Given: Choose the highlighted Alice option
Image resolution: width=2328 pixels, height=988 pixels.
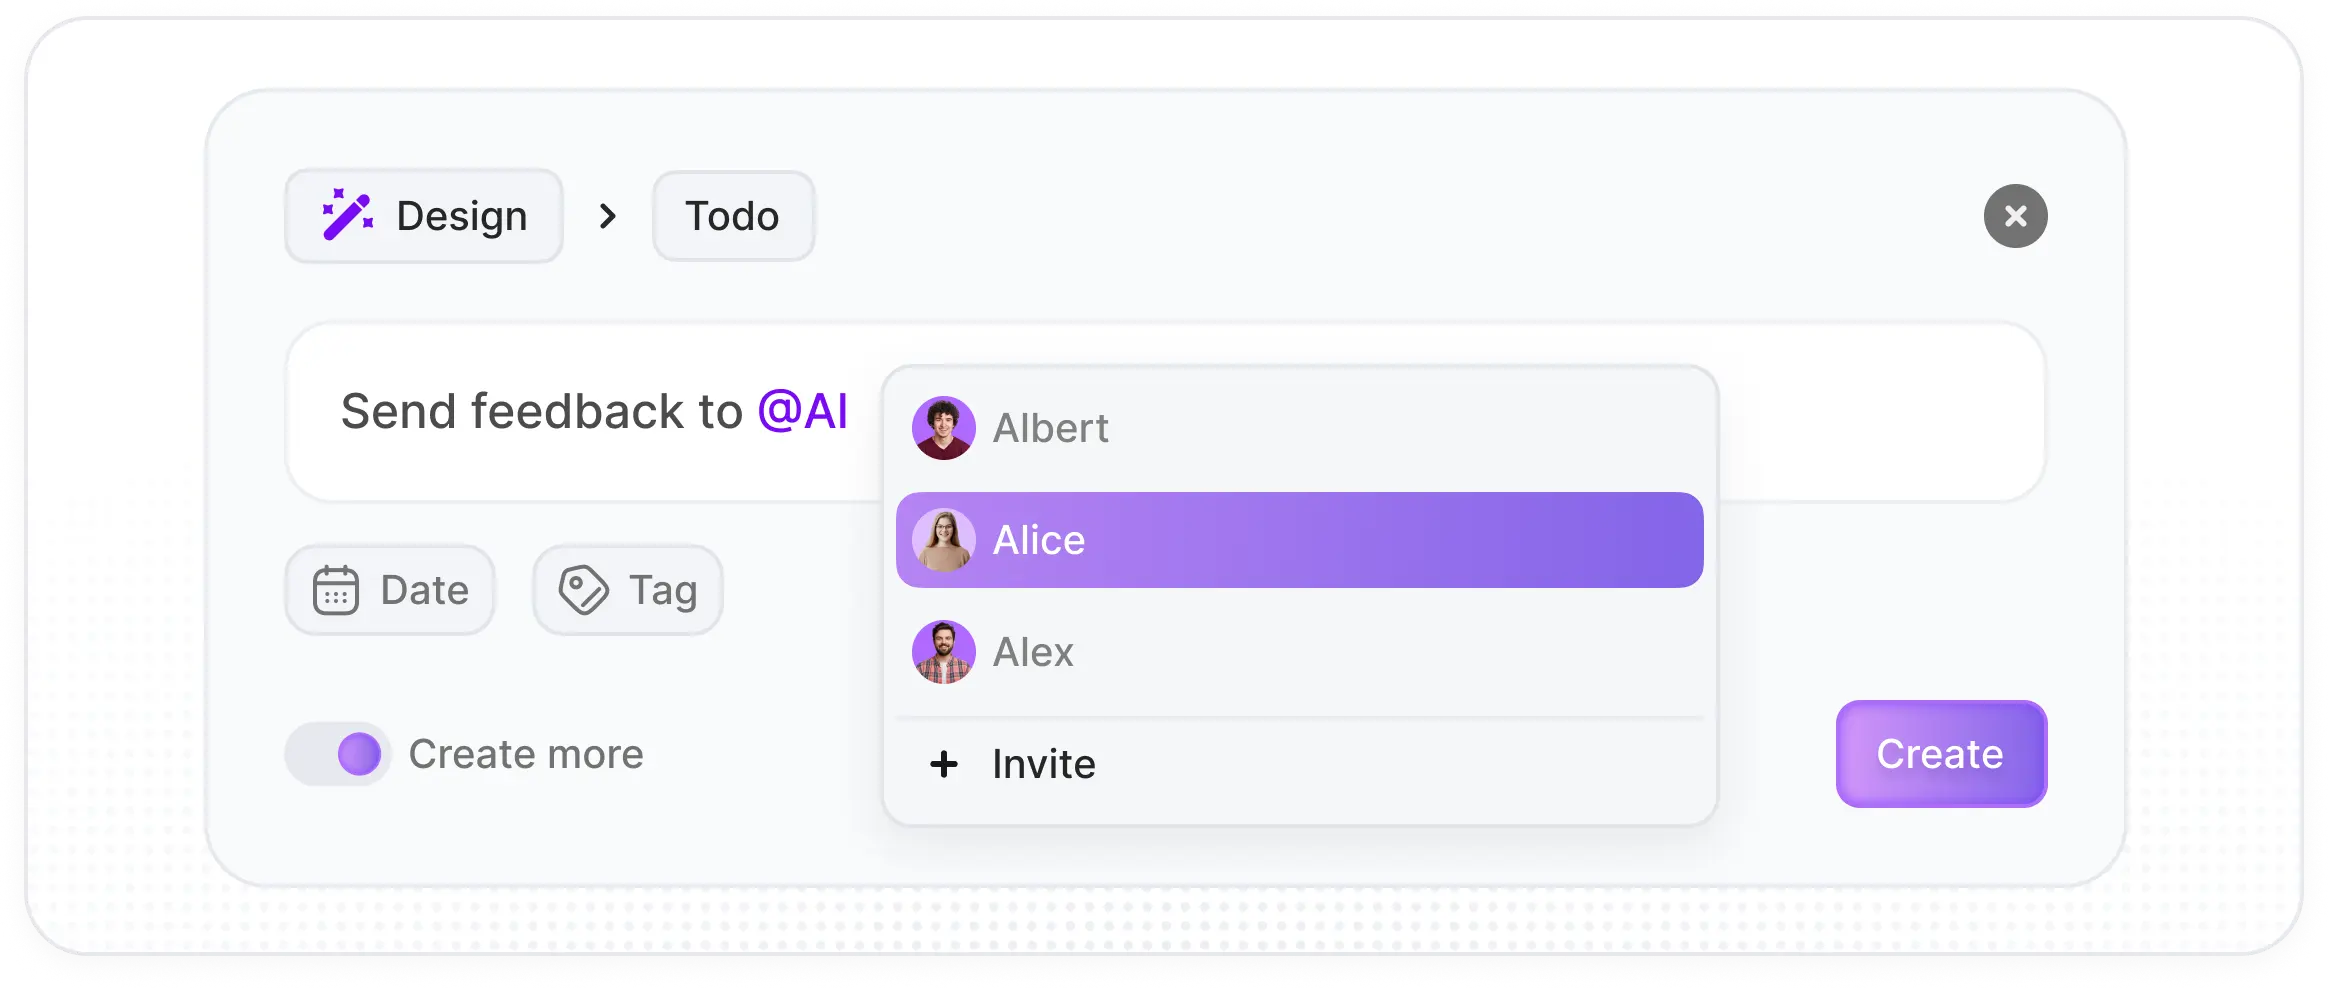Looking at the screenshot, I should coord(1298,540).
